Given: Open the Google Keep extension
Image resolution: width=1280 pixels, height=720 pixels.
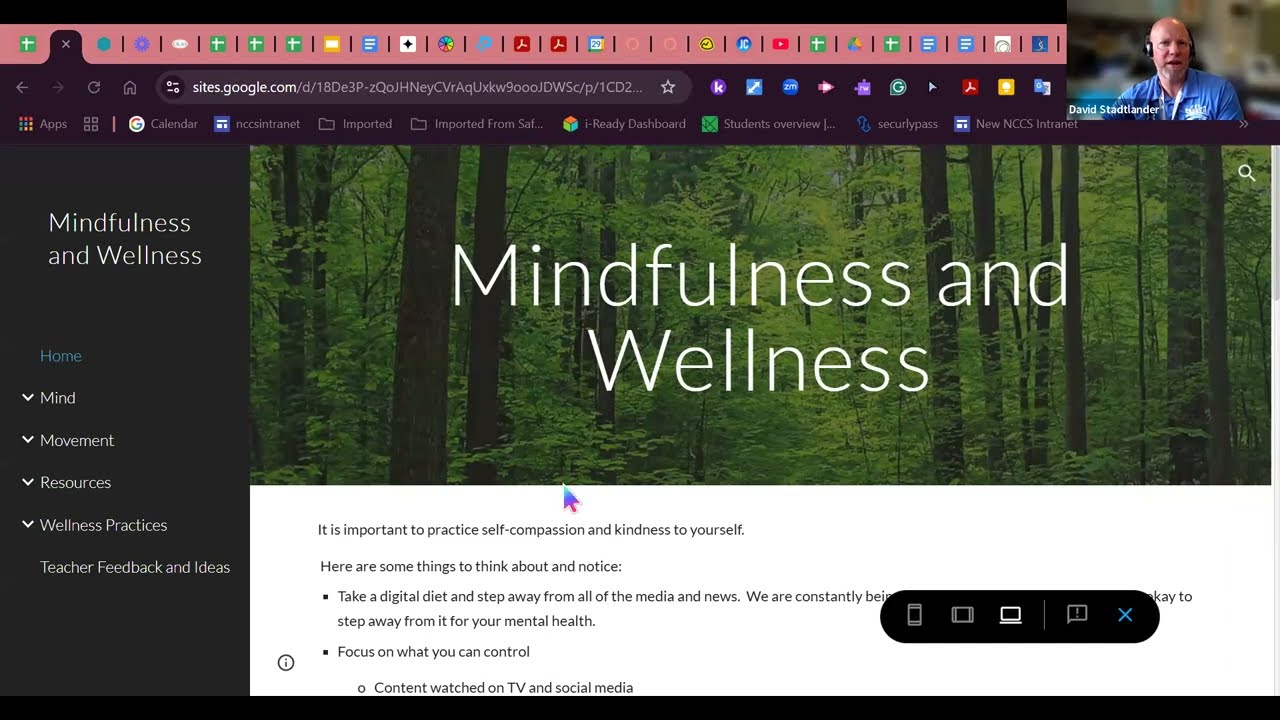Looking at the screenshot, I should click(x=1006, y=87).
